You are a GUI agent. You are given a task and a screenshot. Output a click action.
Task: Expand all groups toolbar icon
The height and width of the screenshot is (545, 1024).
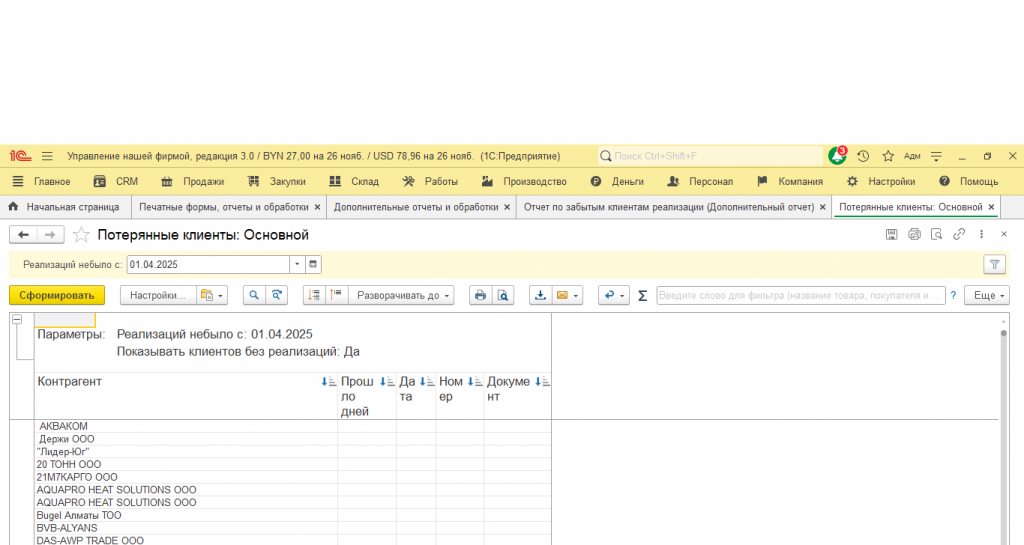point(336,295)
